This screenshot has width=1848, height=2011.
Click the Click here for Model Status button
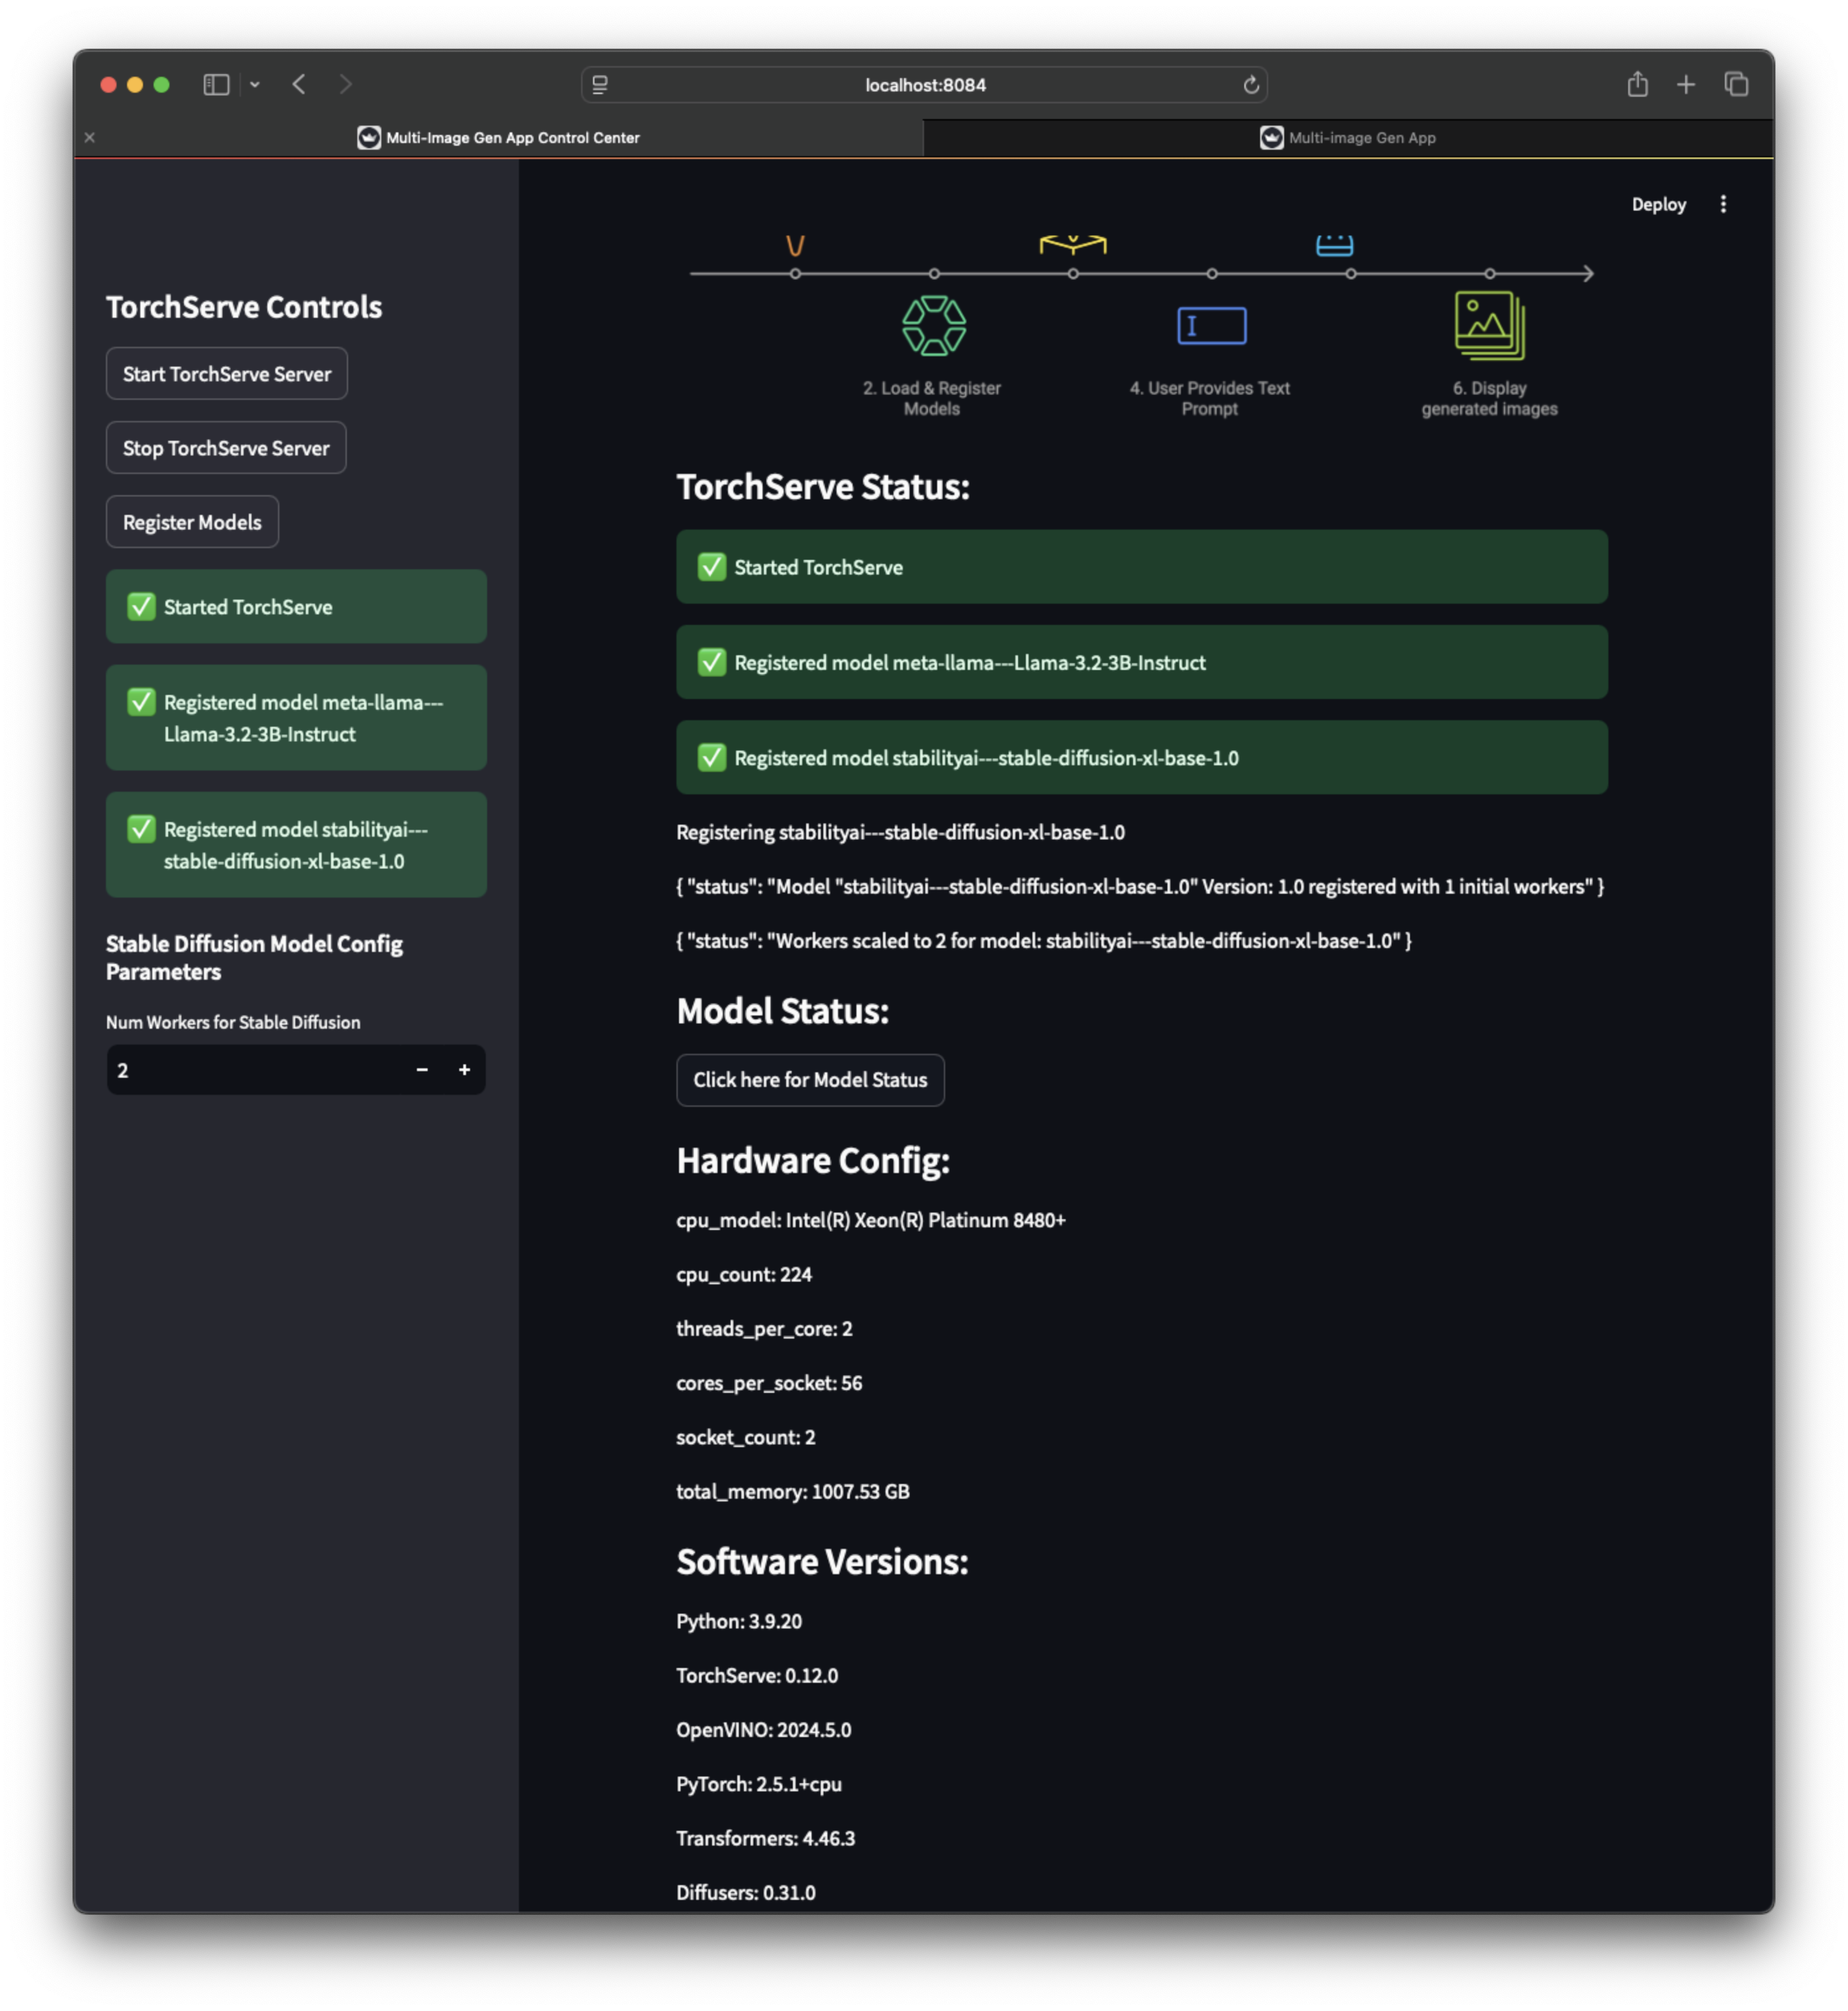click(x=810, y=1080)
